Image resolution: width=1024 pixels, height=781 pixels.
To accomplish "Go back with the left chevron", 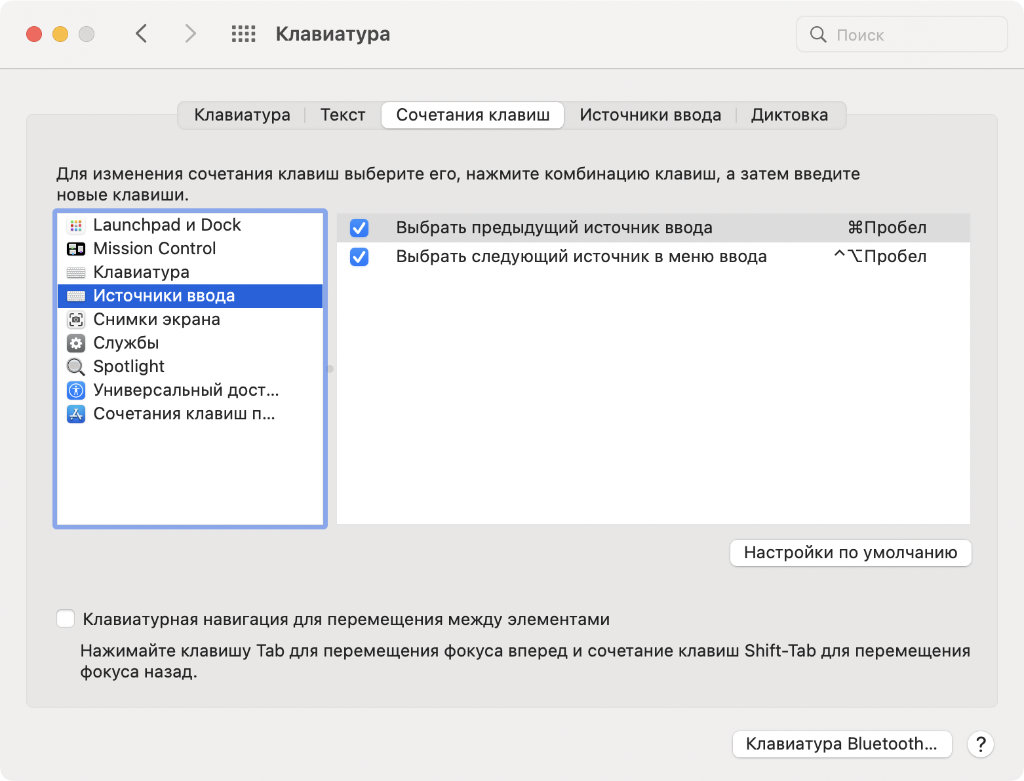I will (x=141, y=34).
